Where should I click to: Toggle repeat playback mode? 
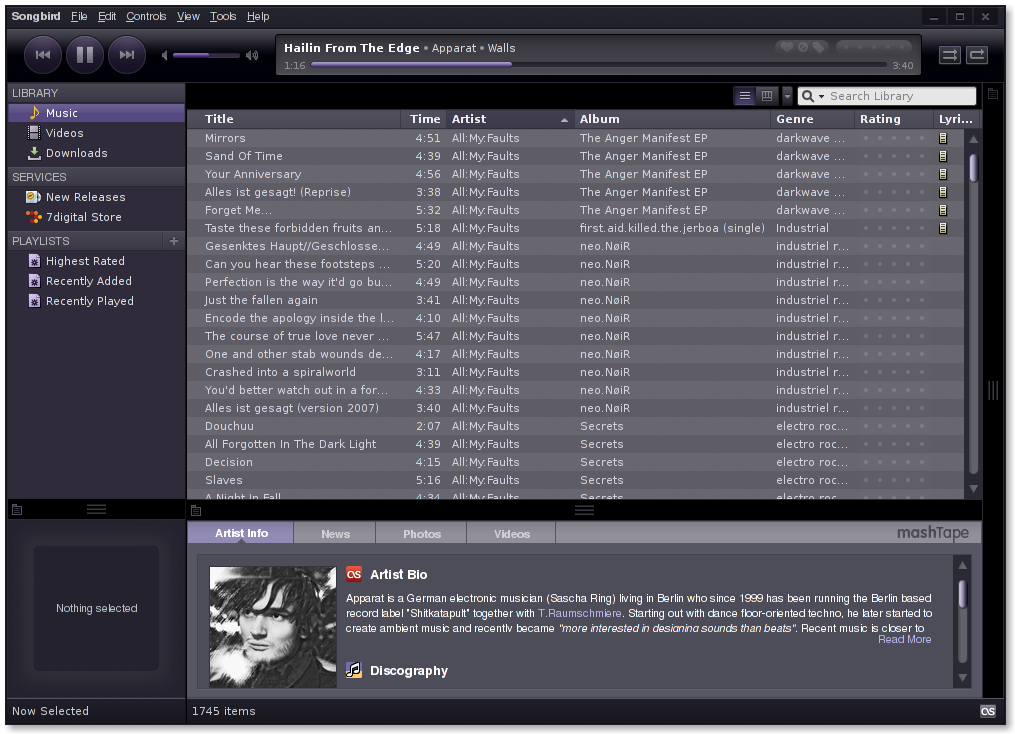coord(977,55)
